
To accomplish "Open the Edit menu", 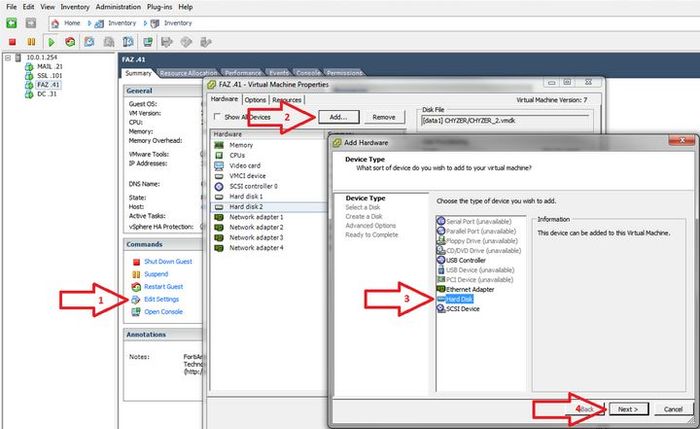I will (29, 7).
